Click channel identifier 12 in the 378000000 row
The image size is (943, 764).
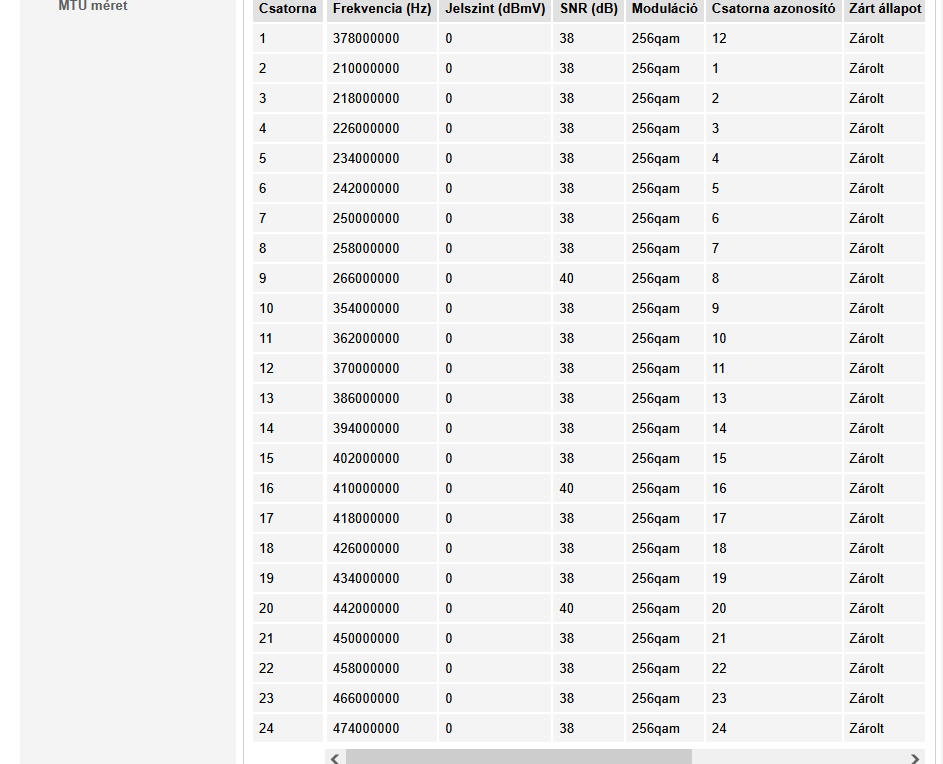[x=719, y=39]
